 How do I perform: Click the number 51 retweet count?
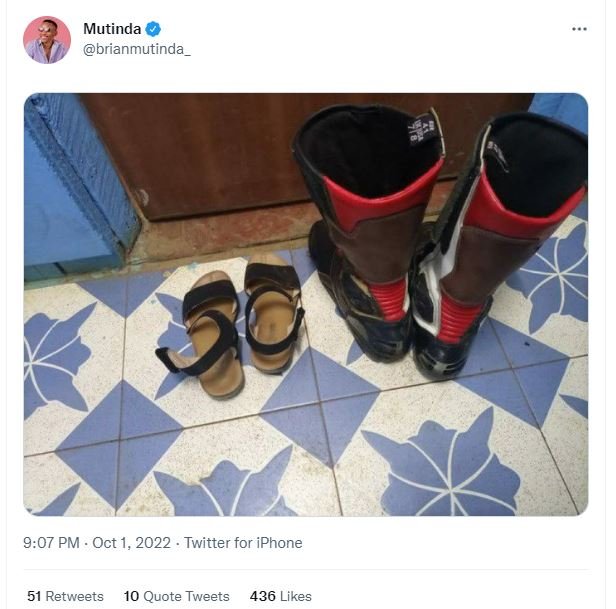[34, 596]
